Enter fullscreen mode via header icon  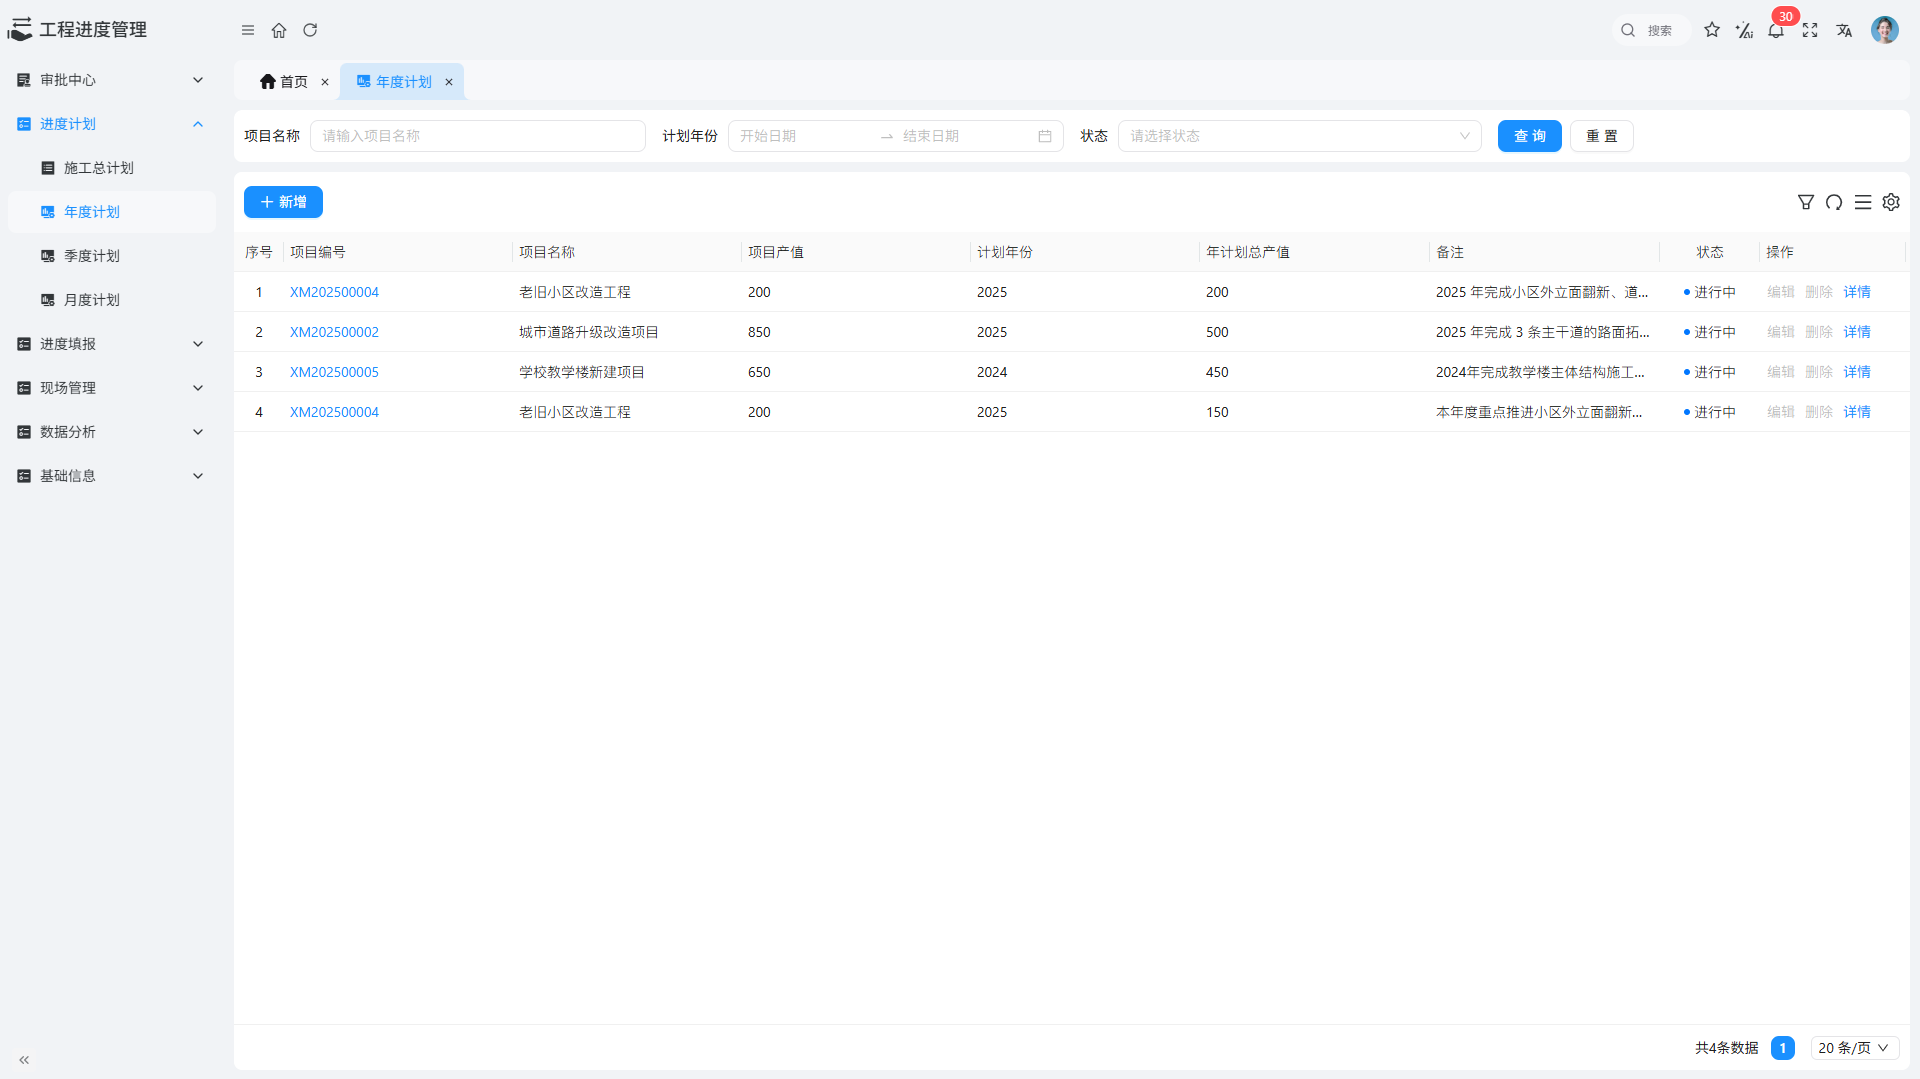tap(1810, 31)
